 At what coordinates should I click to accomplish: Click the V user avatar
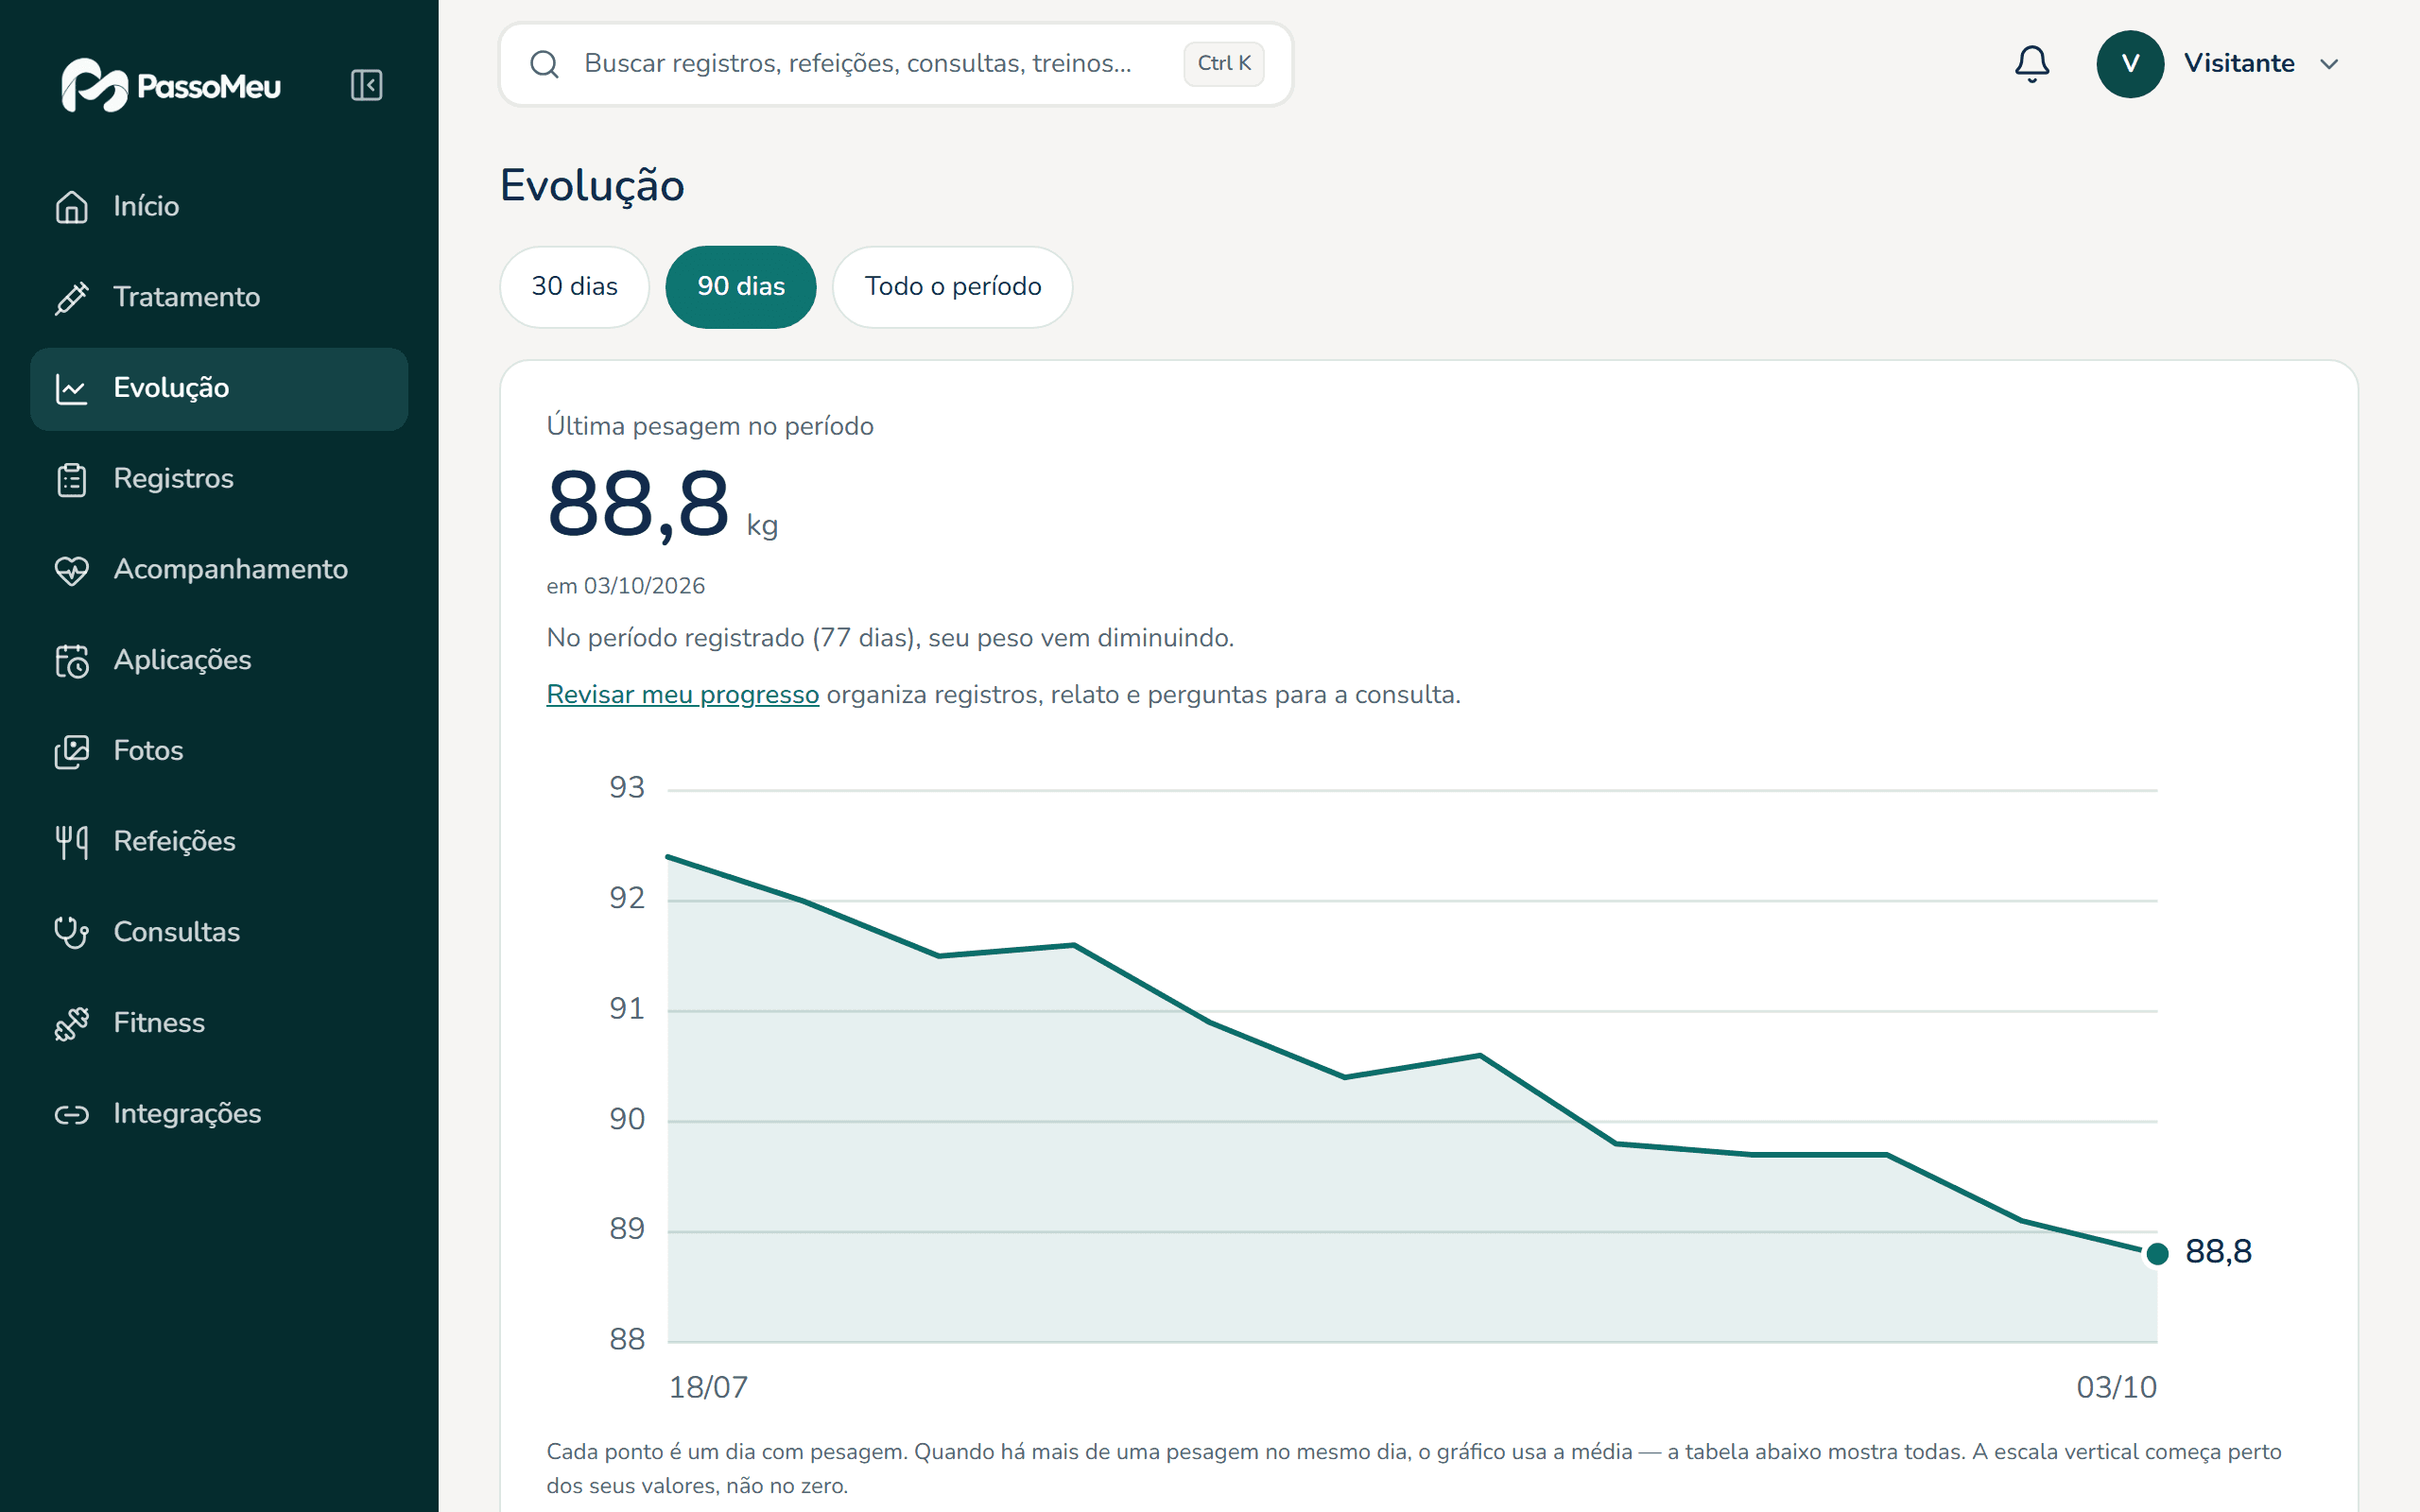point(2130,64)
